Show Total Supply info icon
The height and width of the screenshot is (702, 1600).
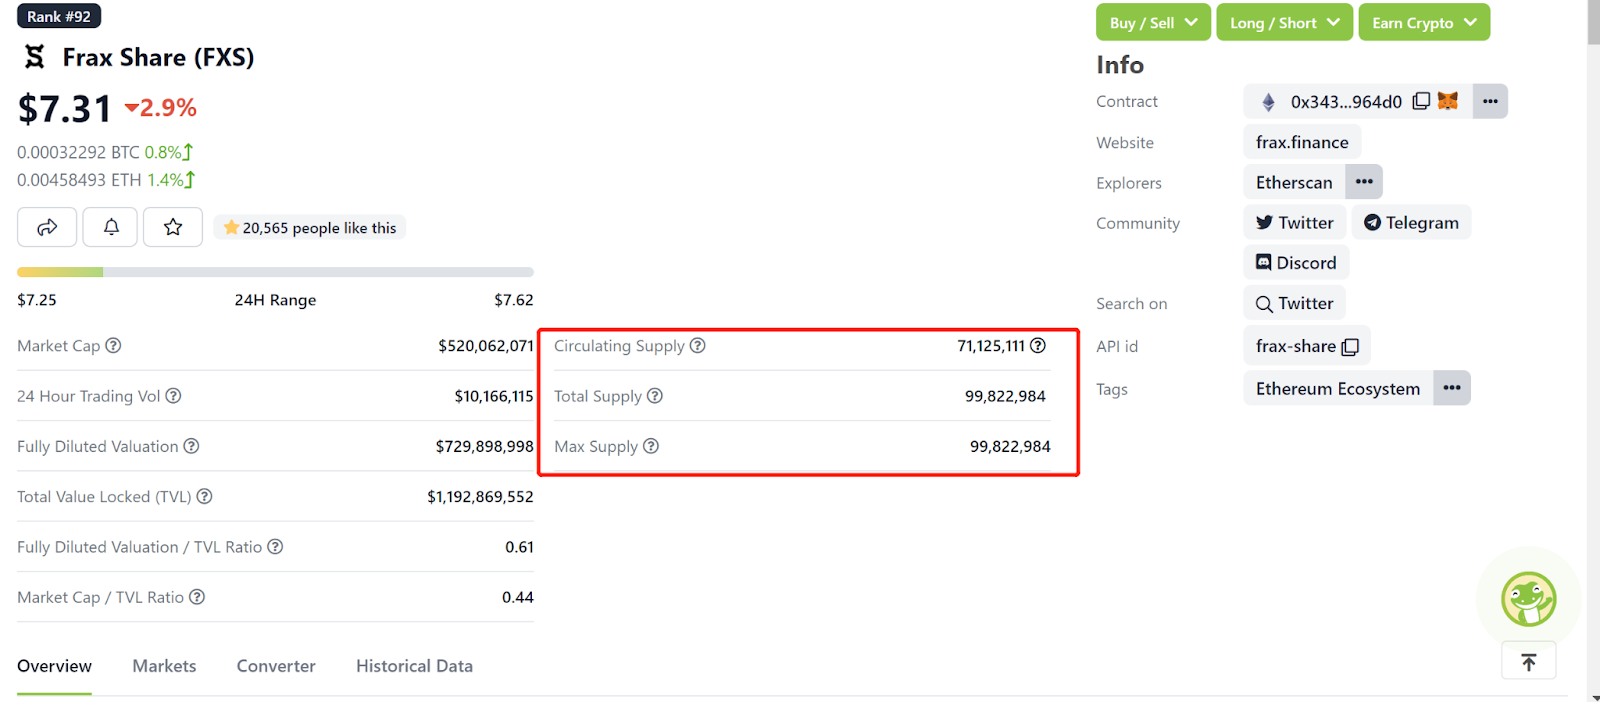click(x=655, y=395)
